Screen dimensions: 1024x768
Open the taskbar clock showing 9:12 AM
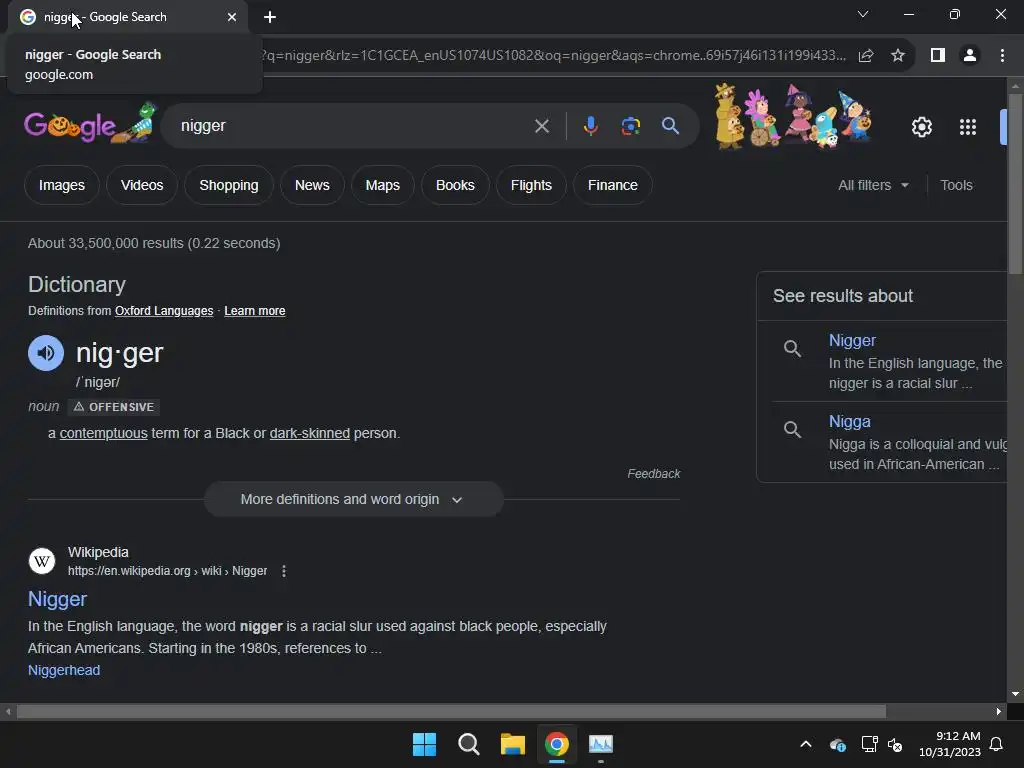coord(950,744)
